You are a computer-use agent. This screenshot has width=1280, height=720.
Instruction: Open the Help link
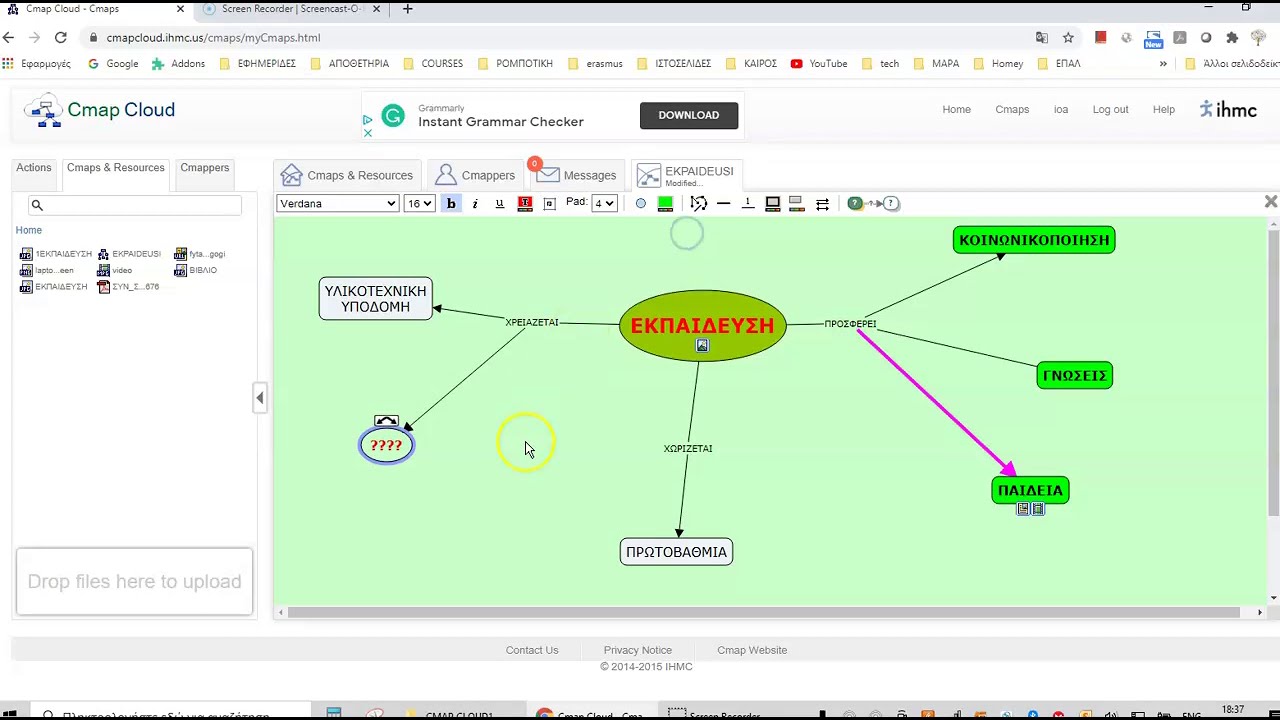(1164, 109)
